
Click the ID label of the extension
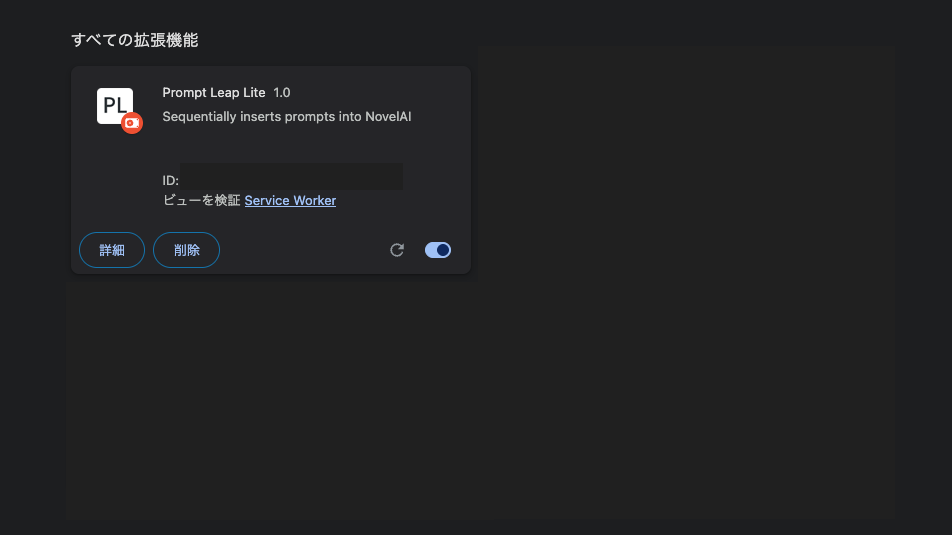tap(171, 180)
